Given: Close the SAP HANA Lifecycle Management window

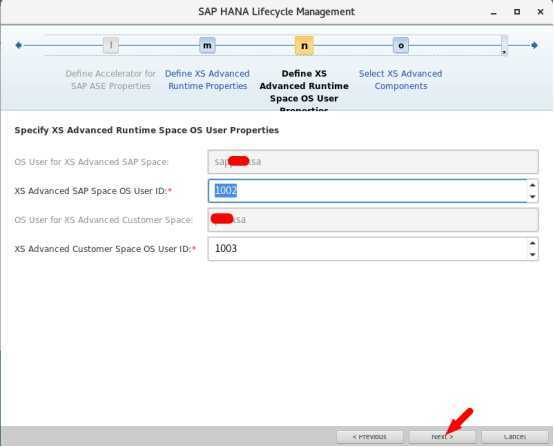Looking at the screenshot, I should (540, 12).
